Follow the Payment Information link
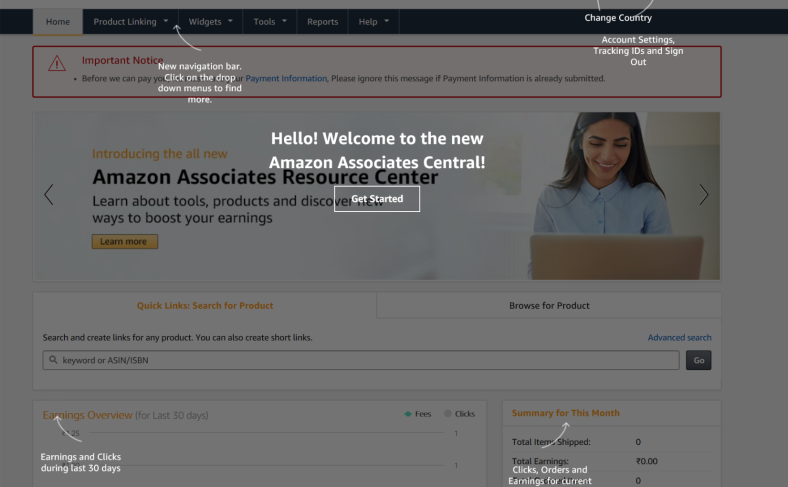This screenshot has width=788, height=487. (286, 78)
